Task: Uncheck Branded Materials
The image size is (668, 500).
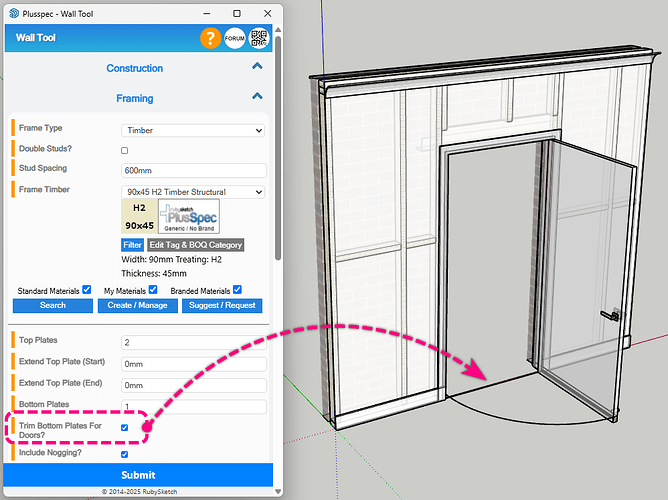Action: pos(237,290)
